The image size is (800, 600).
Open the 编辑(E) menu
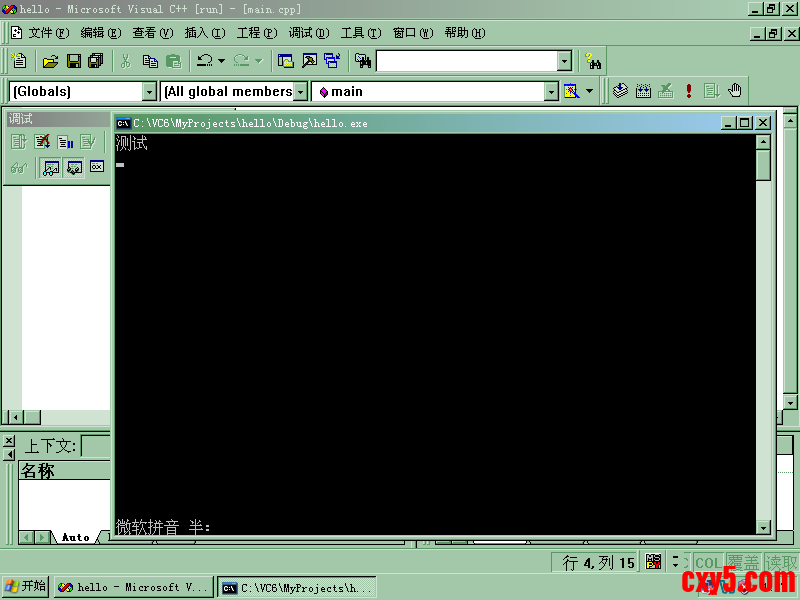[x=101, y=33]
